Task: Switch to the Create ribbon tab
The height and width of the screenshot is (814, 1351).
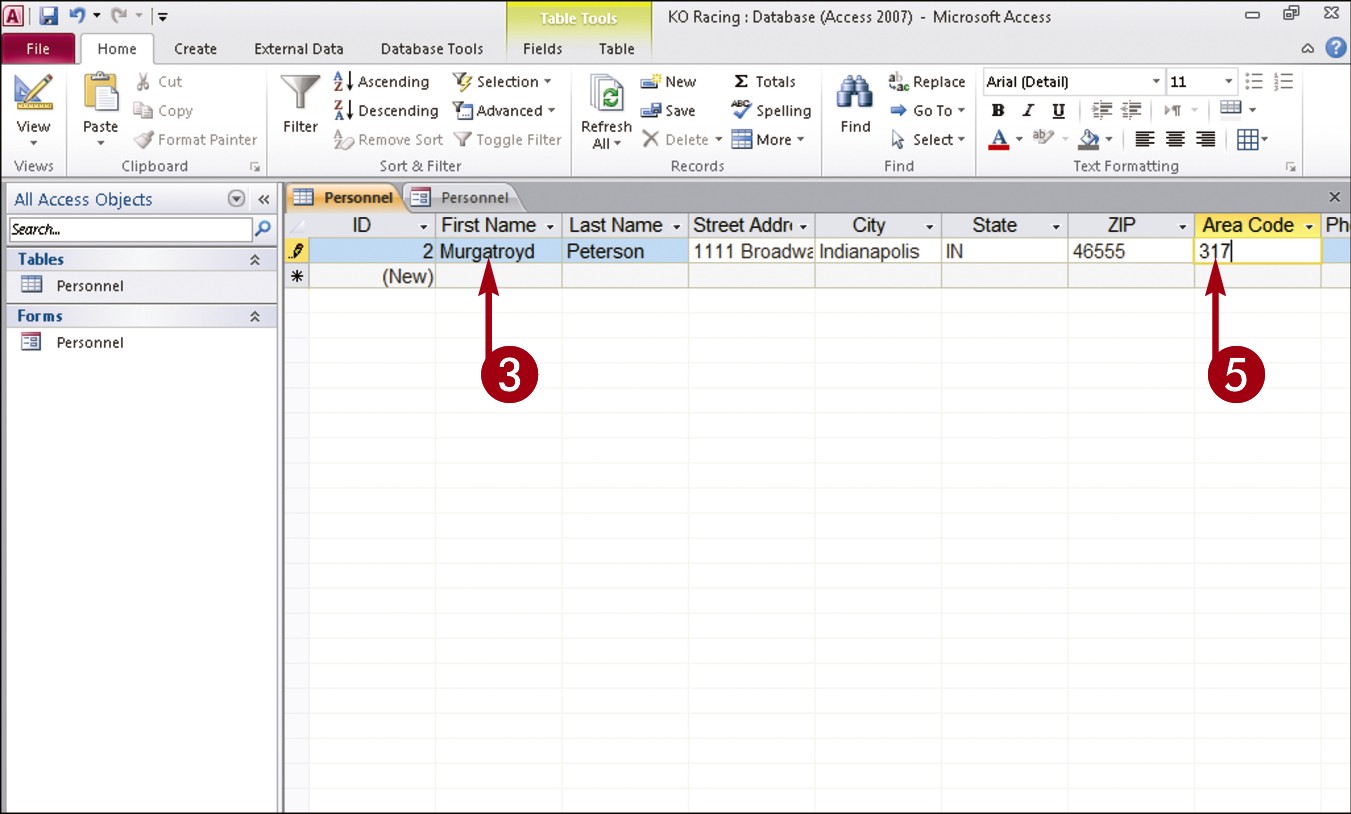Action: coord(195,48)
